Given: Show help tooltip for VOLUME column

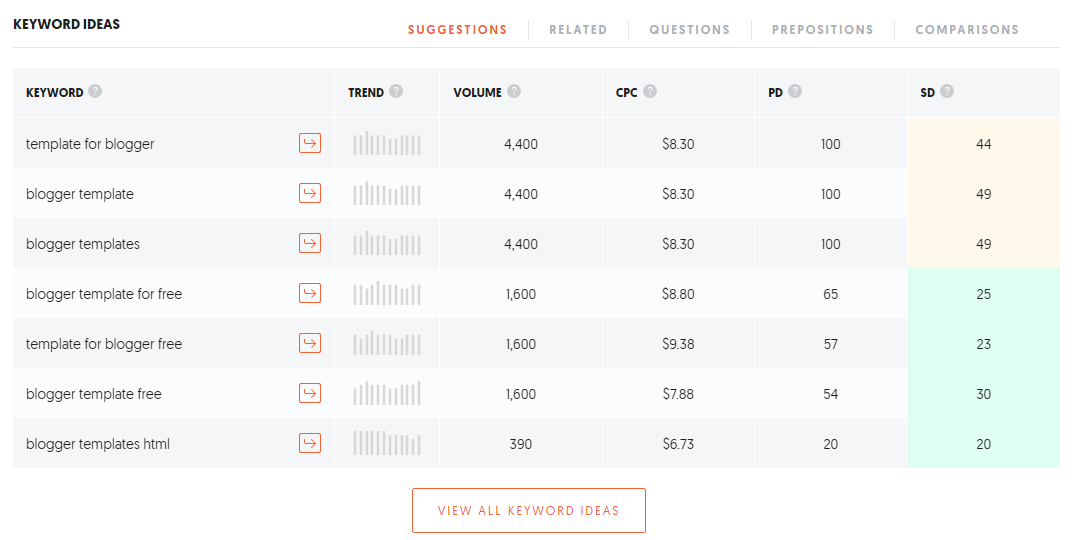Looking at the screenshot, I should [x=514, y=91].
